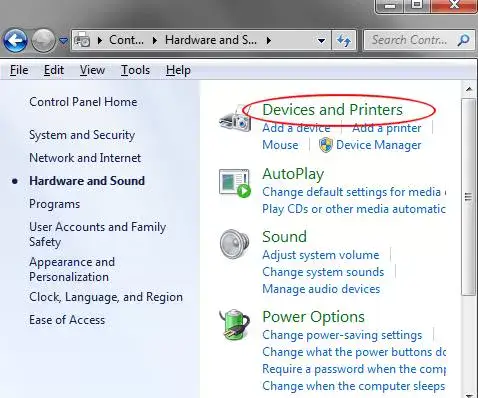Click Change when the computer sleeps
The image size is (478, 398).
click(353, 386)
